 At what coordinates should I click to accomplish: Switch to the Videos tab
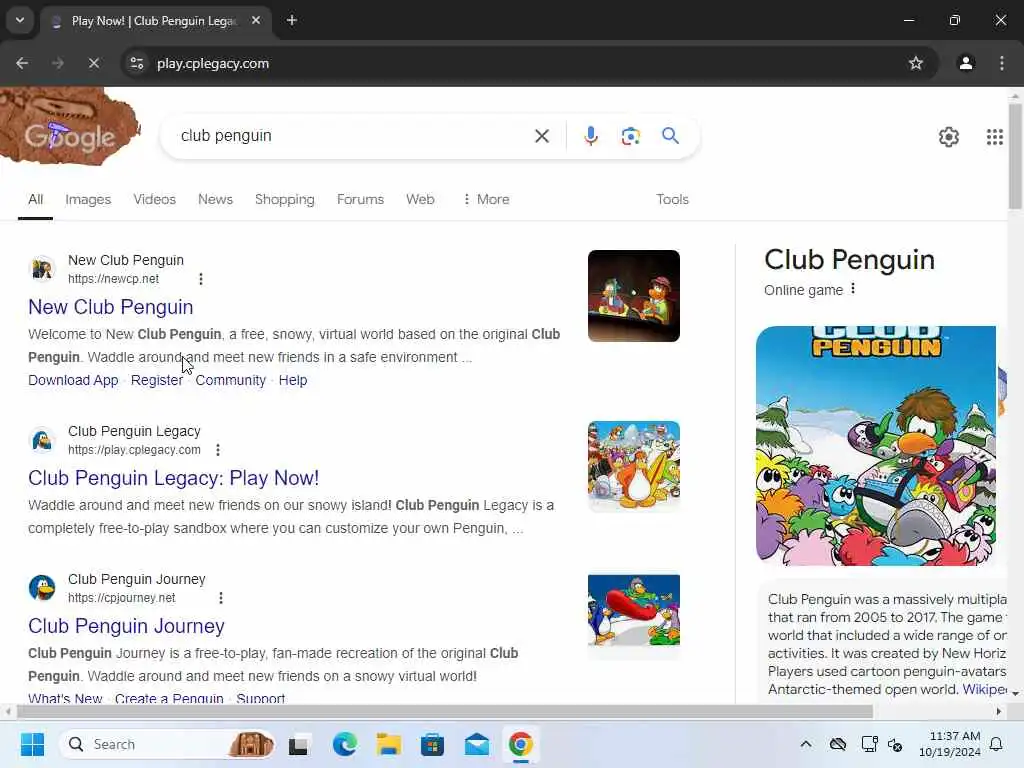tap(155, 199)
